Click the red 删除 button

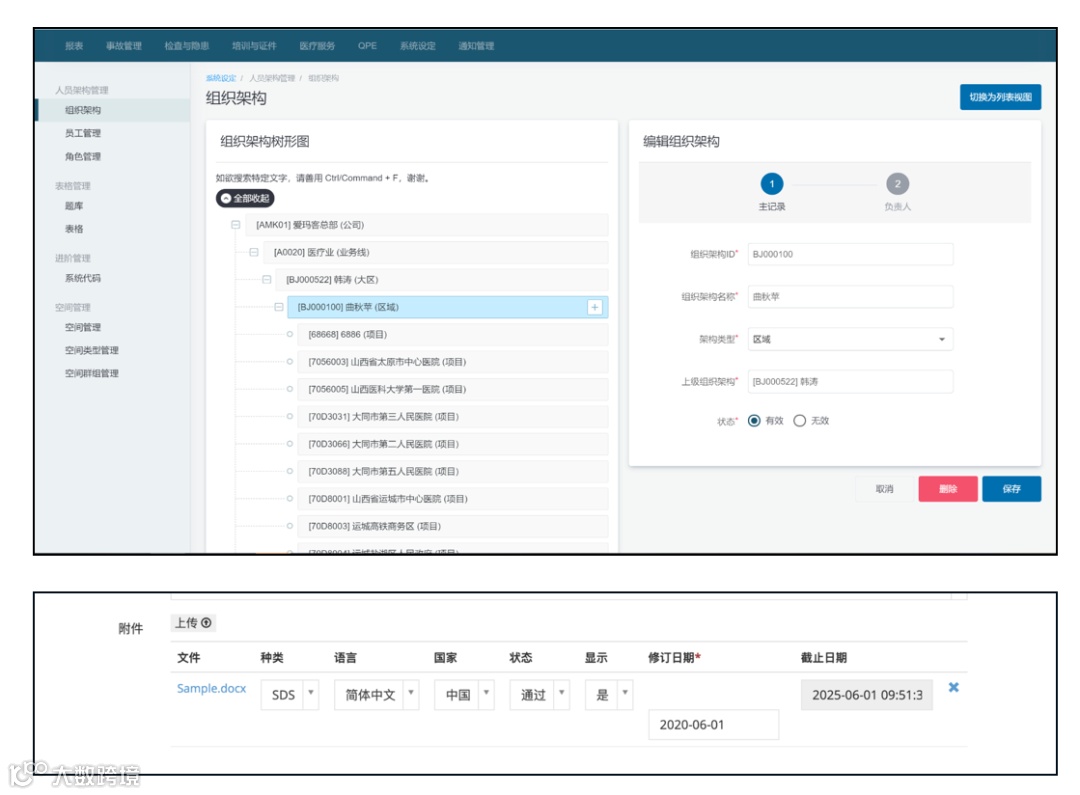[948, 489]
